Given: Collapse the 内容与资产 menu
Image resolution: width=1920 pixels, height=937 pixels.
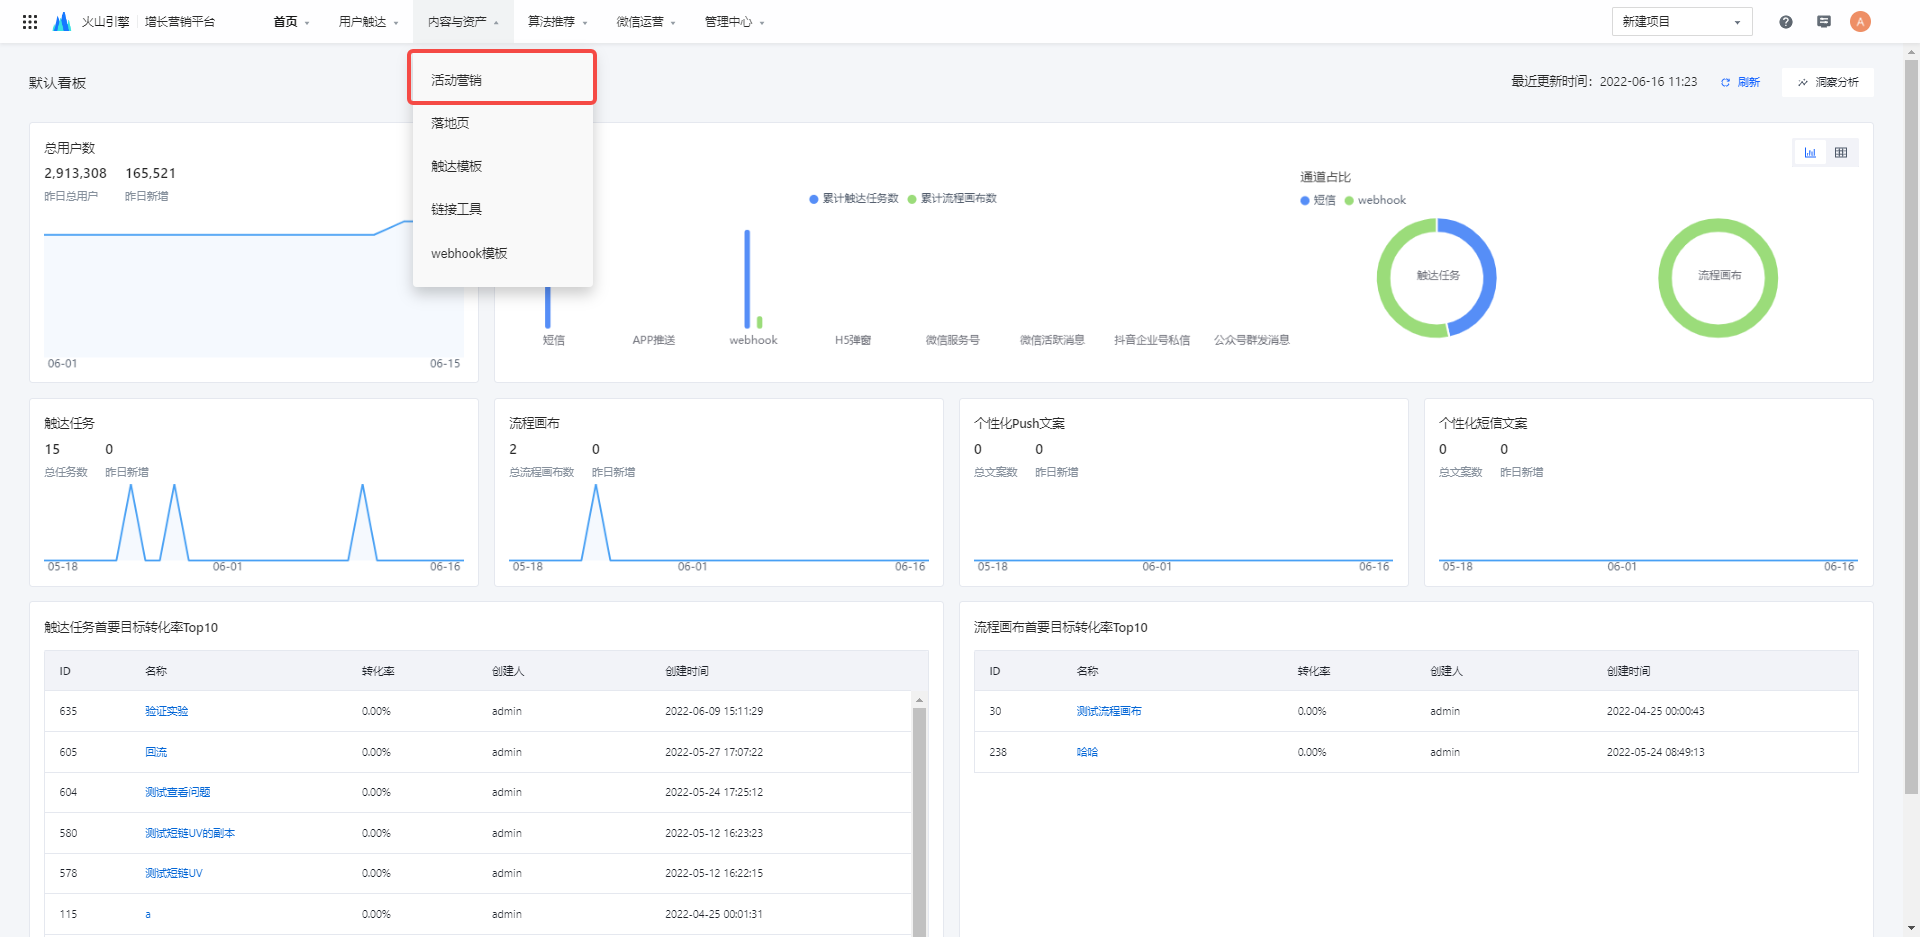Looking at the screenshot, I should pyautogui.click(x=463, y=21).
